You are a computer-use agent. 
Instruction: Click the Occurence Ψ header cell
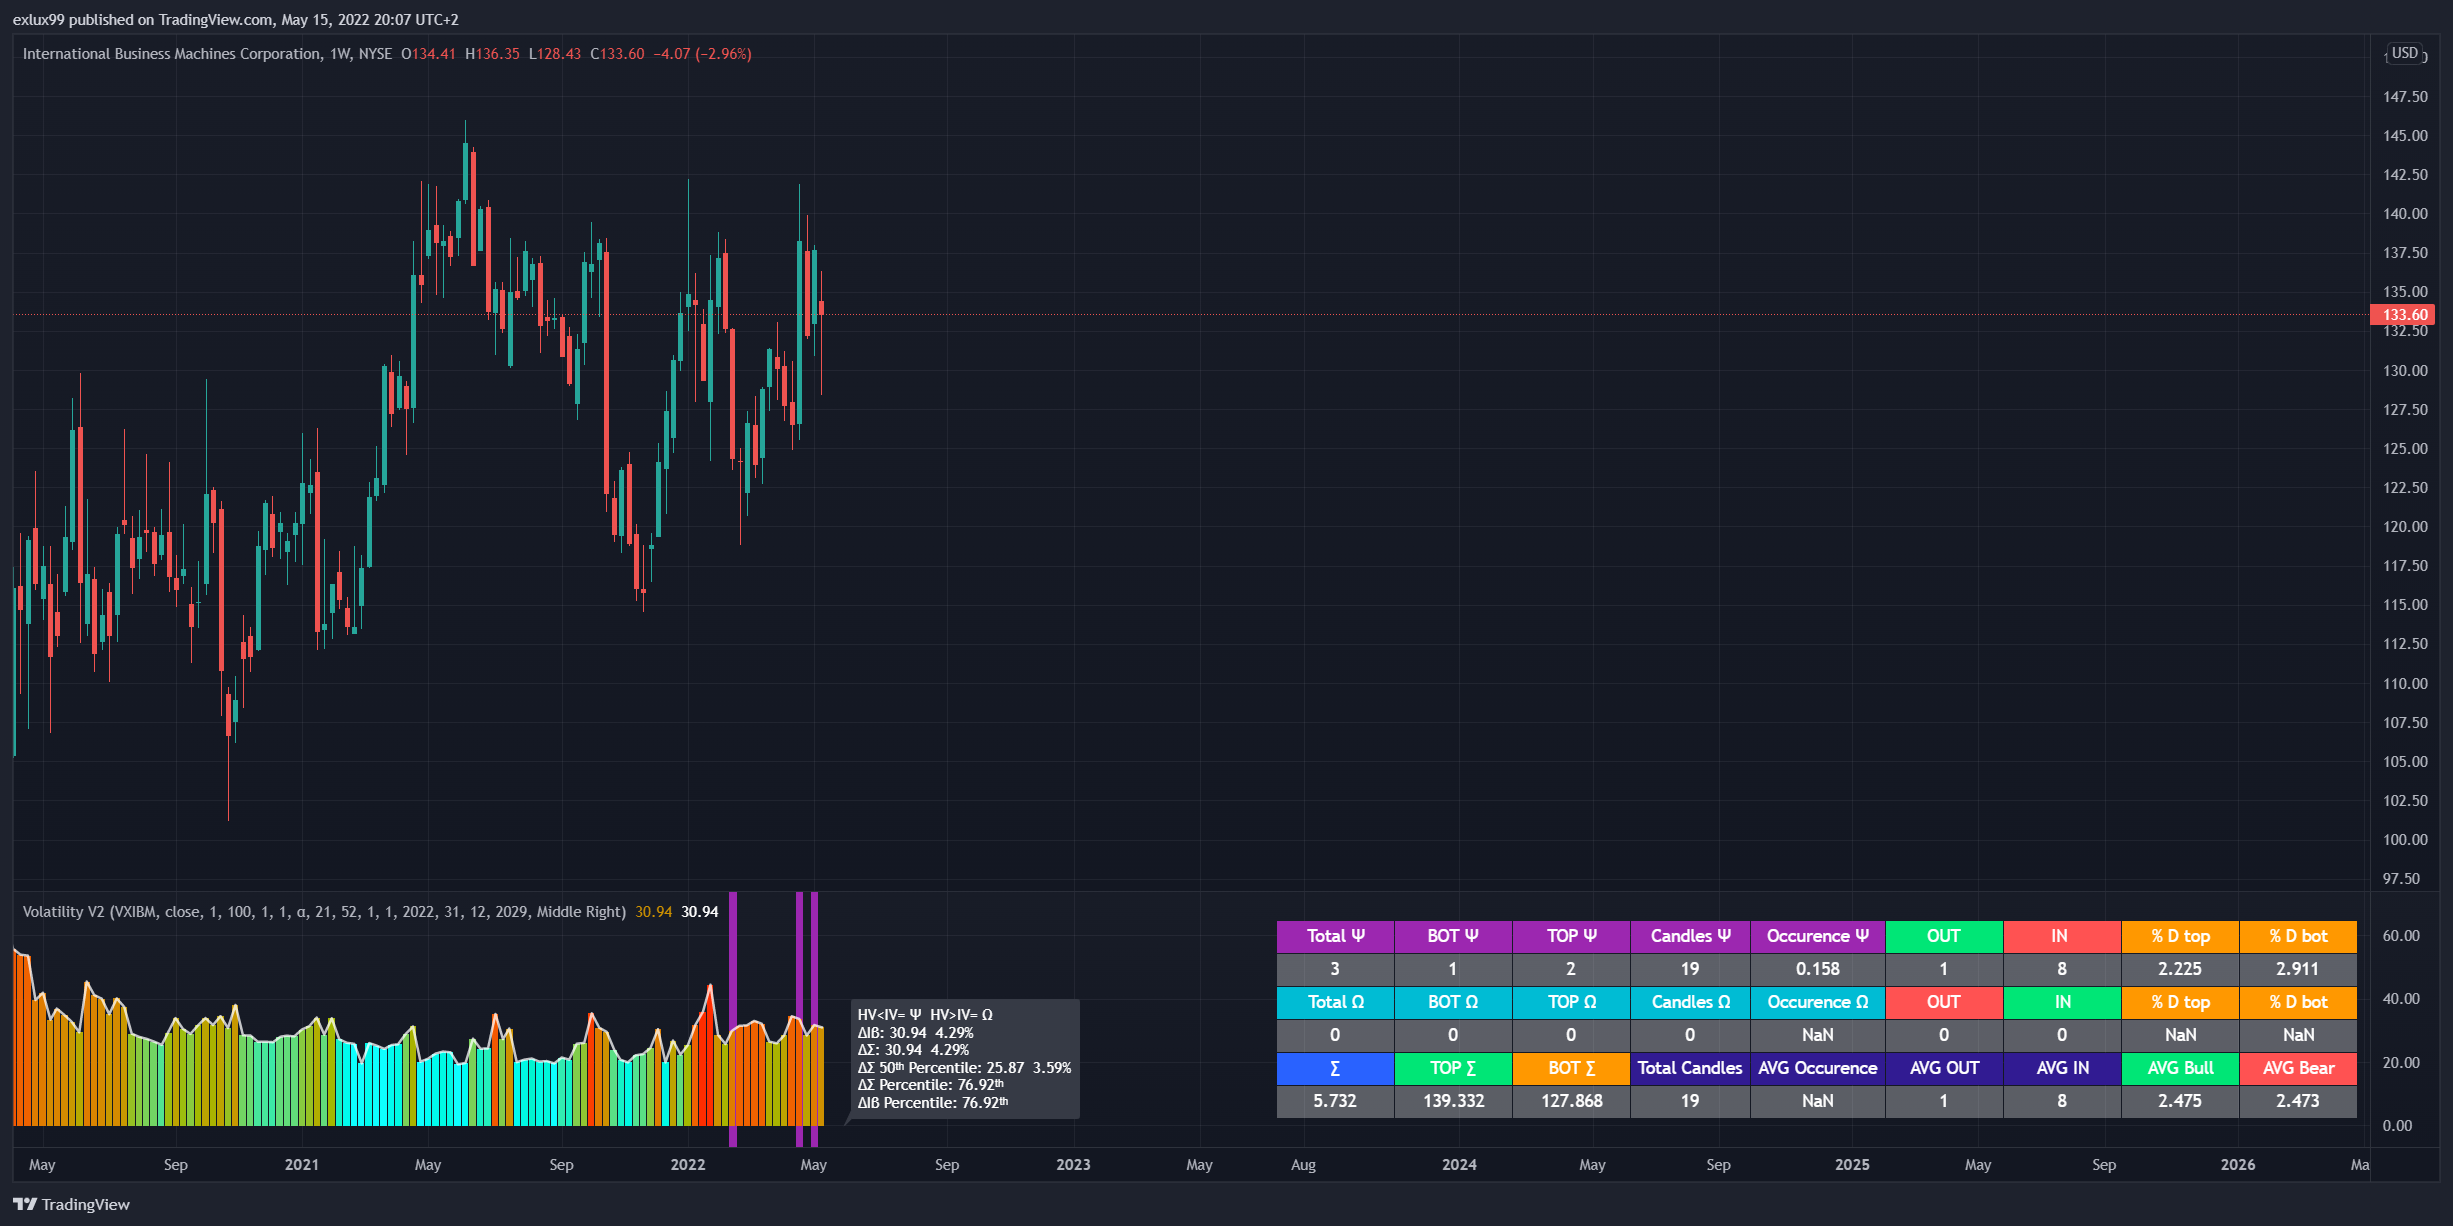pyautogui.click(x=1818, y=937)
